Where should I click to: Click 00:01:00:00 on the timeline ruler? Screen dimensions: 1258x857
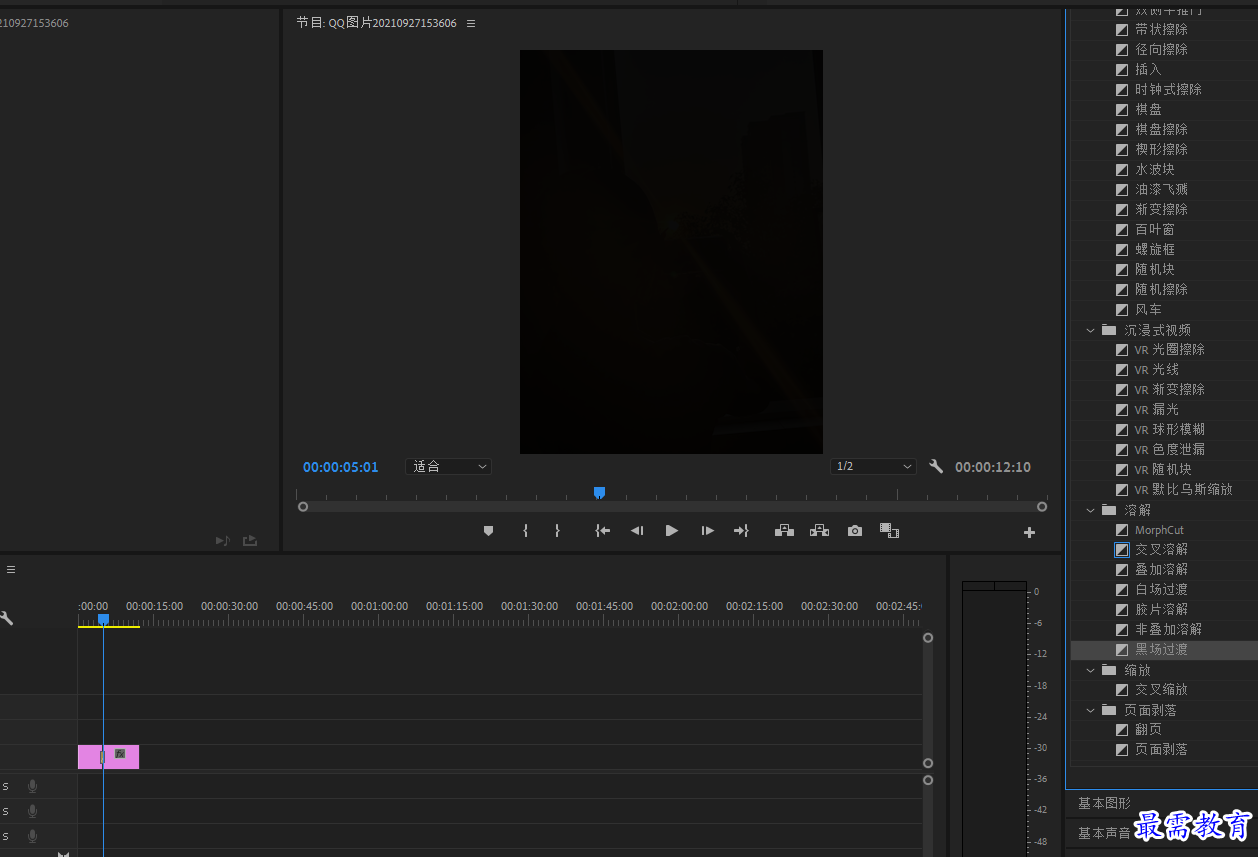(x=379, y=606)
